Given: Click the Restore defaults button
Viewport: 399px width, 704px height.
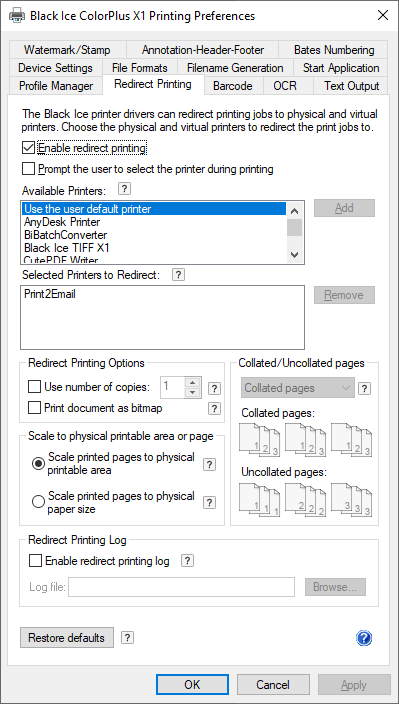Looking at the screenshot, I should (67, 638).
